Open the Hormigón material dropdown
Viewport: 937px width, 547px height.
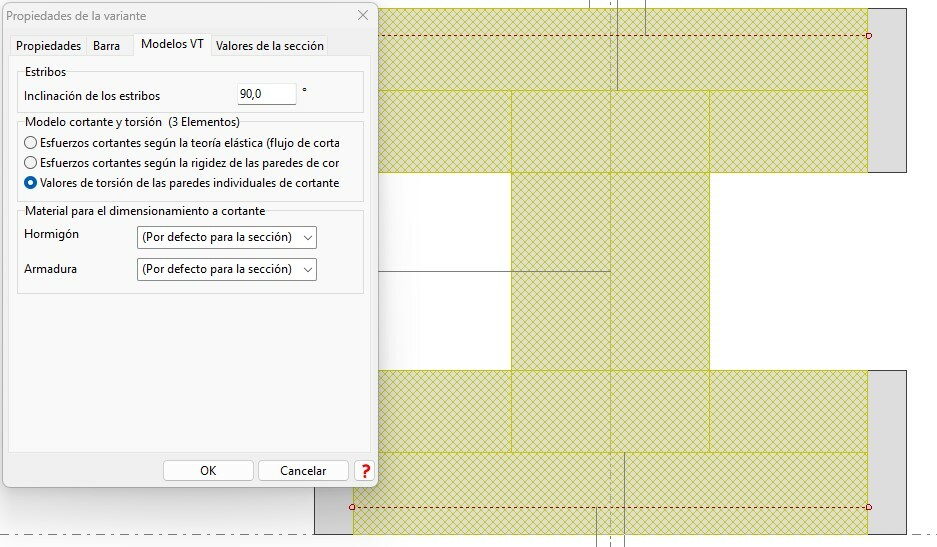pyautogui.click(x=226, y=237)
